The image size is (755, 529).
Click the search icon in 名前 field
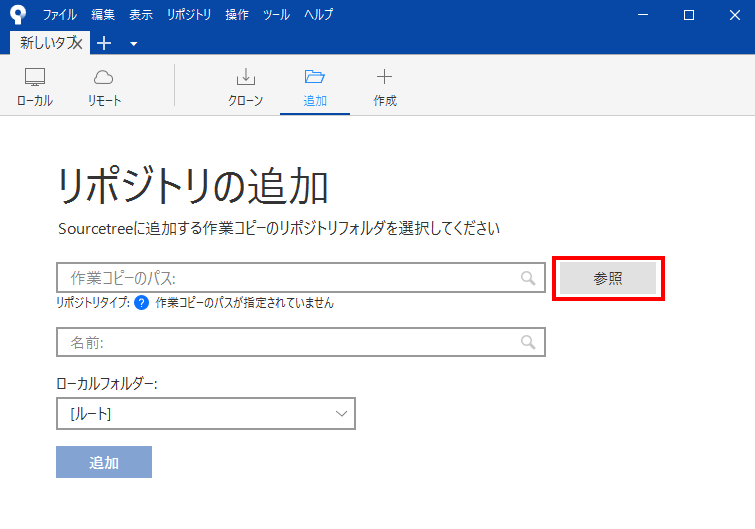tap(528, 342)
